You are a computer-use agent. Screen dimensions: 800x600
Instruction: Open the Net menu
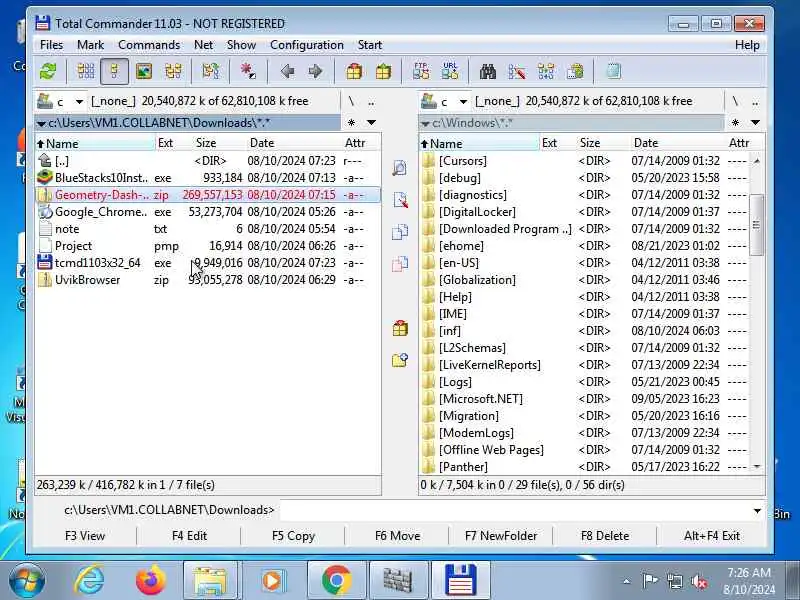click(x=203, y=45)
